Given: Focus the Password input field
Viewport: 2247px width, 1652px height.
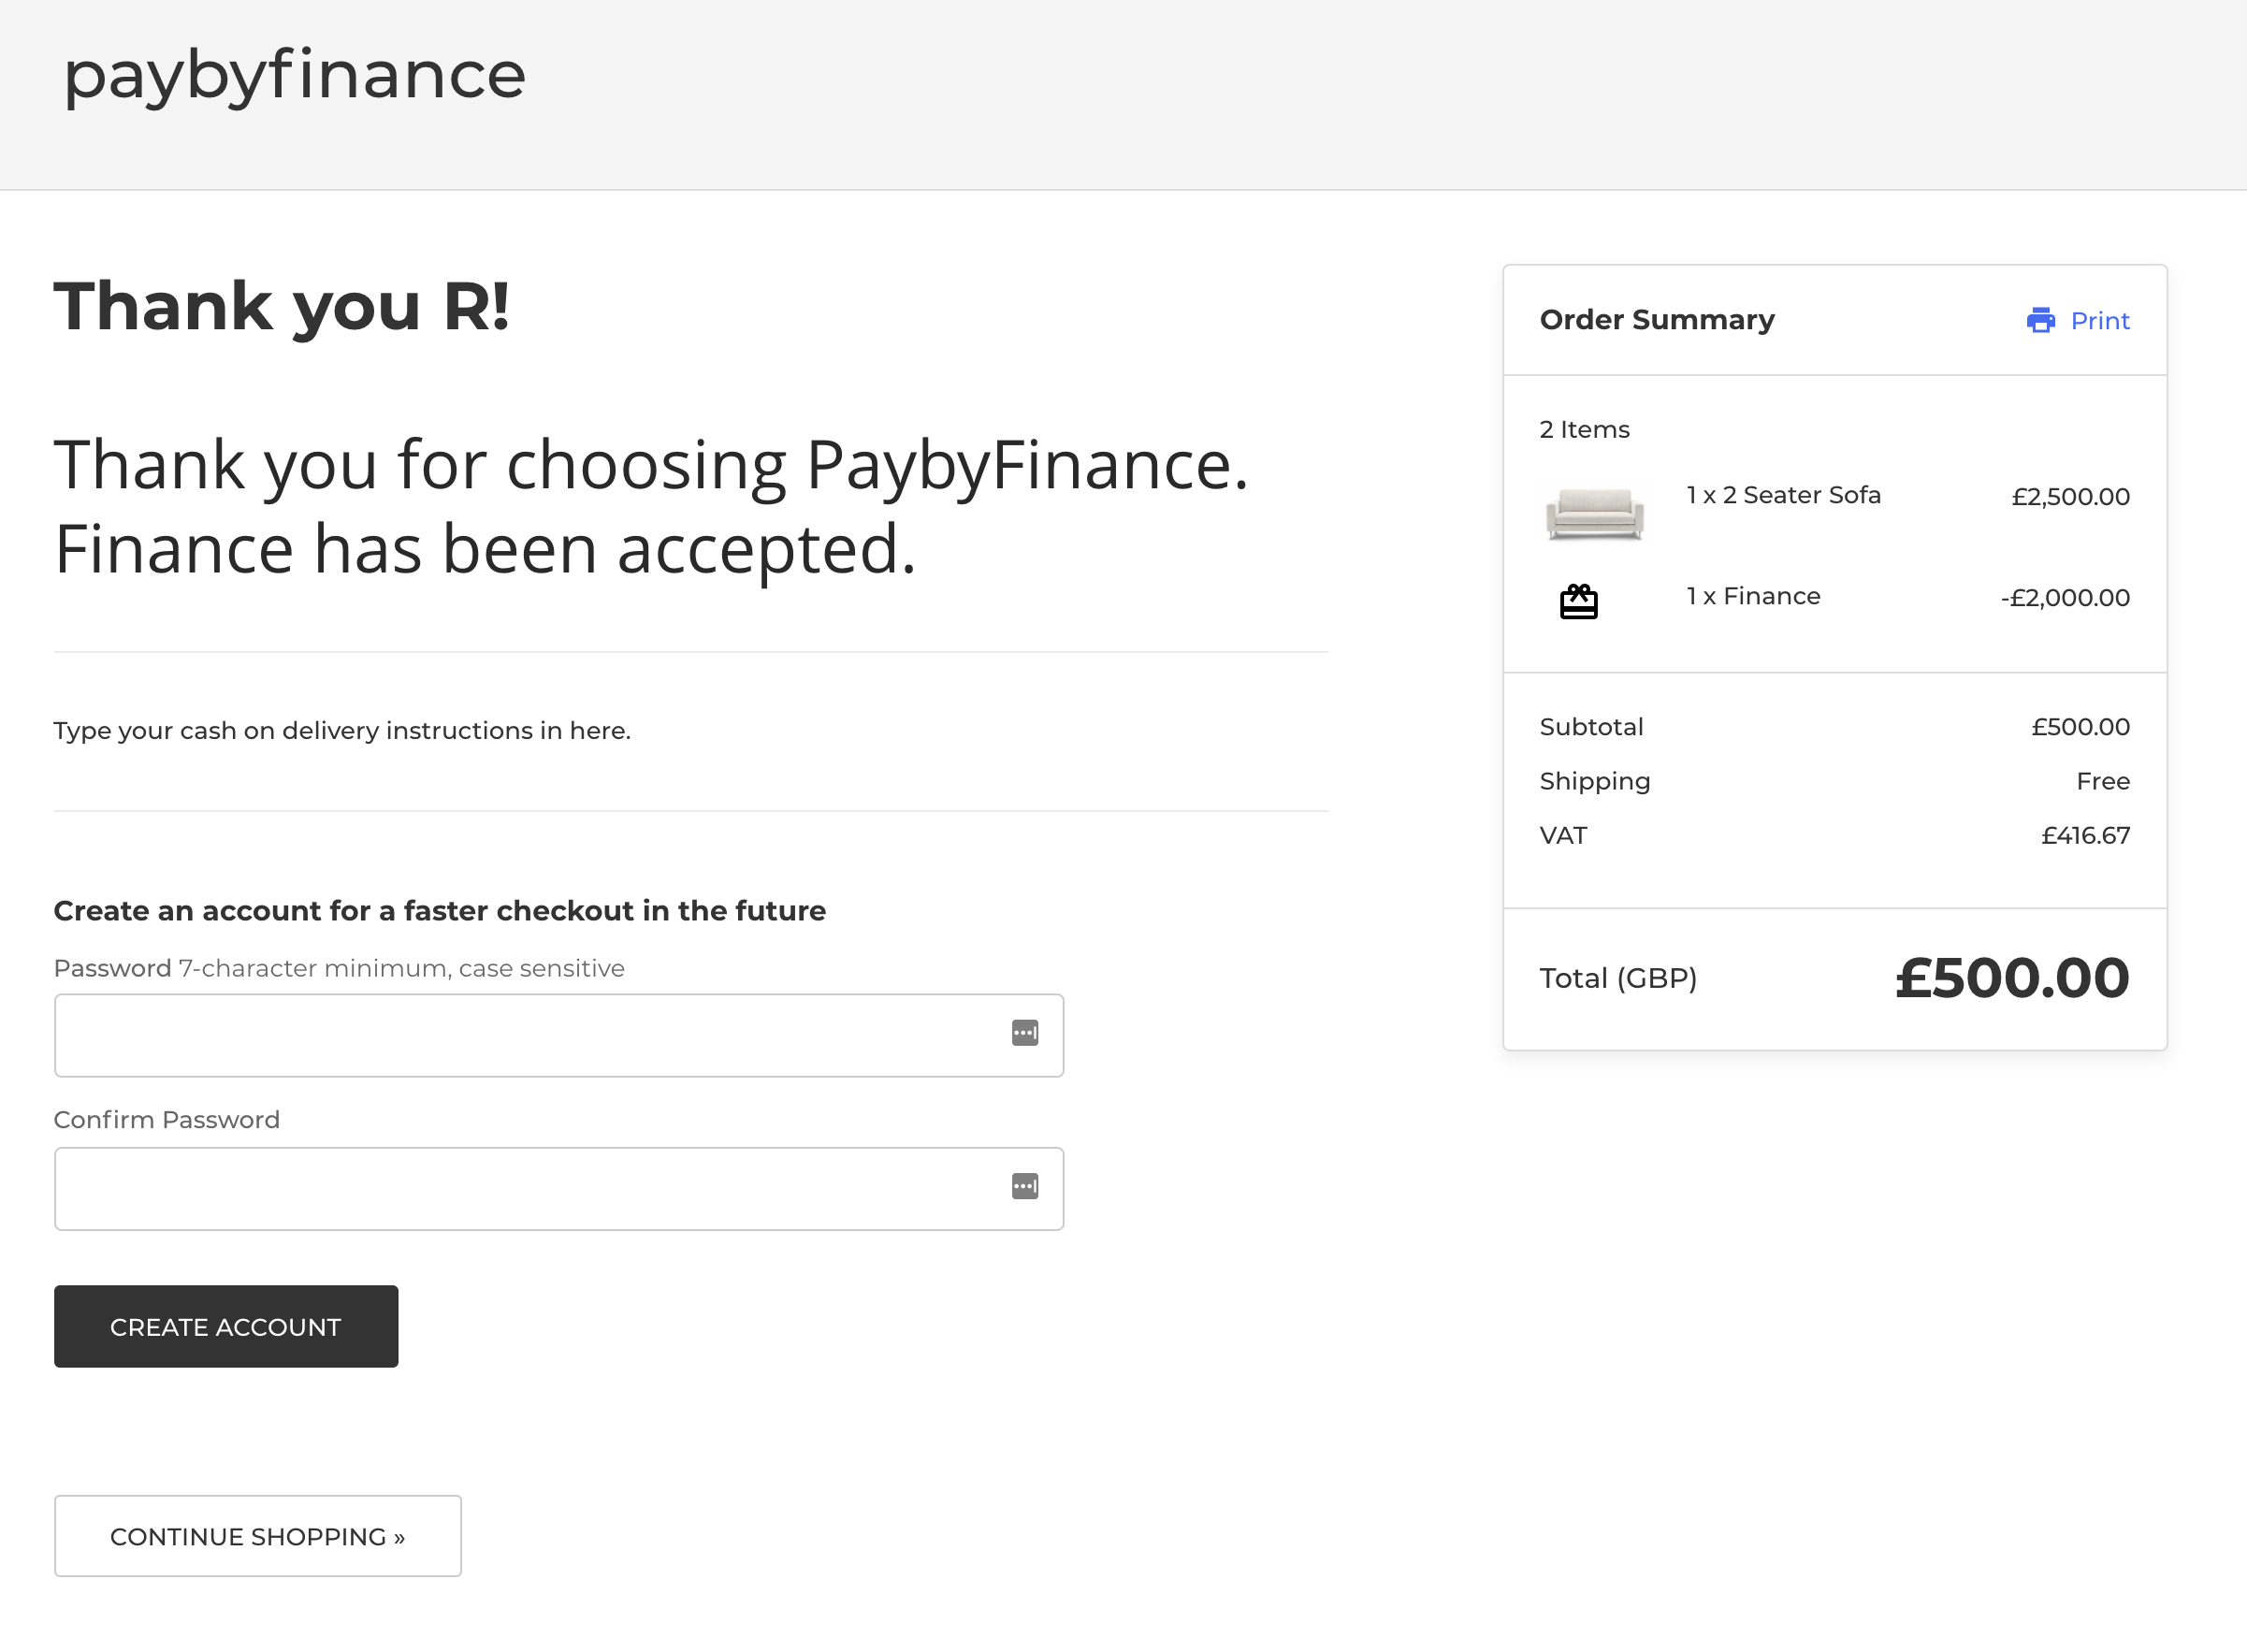Looking at the screenshot, I should point(530,1035).
